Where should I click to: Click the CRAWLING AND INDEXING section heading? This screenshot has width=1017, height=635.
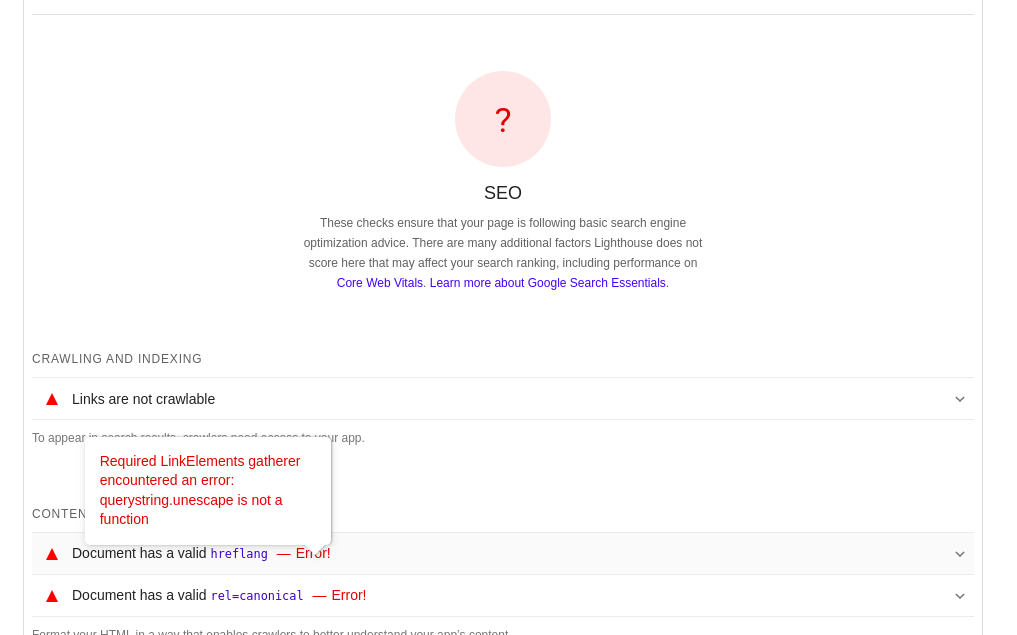point(116,358)
